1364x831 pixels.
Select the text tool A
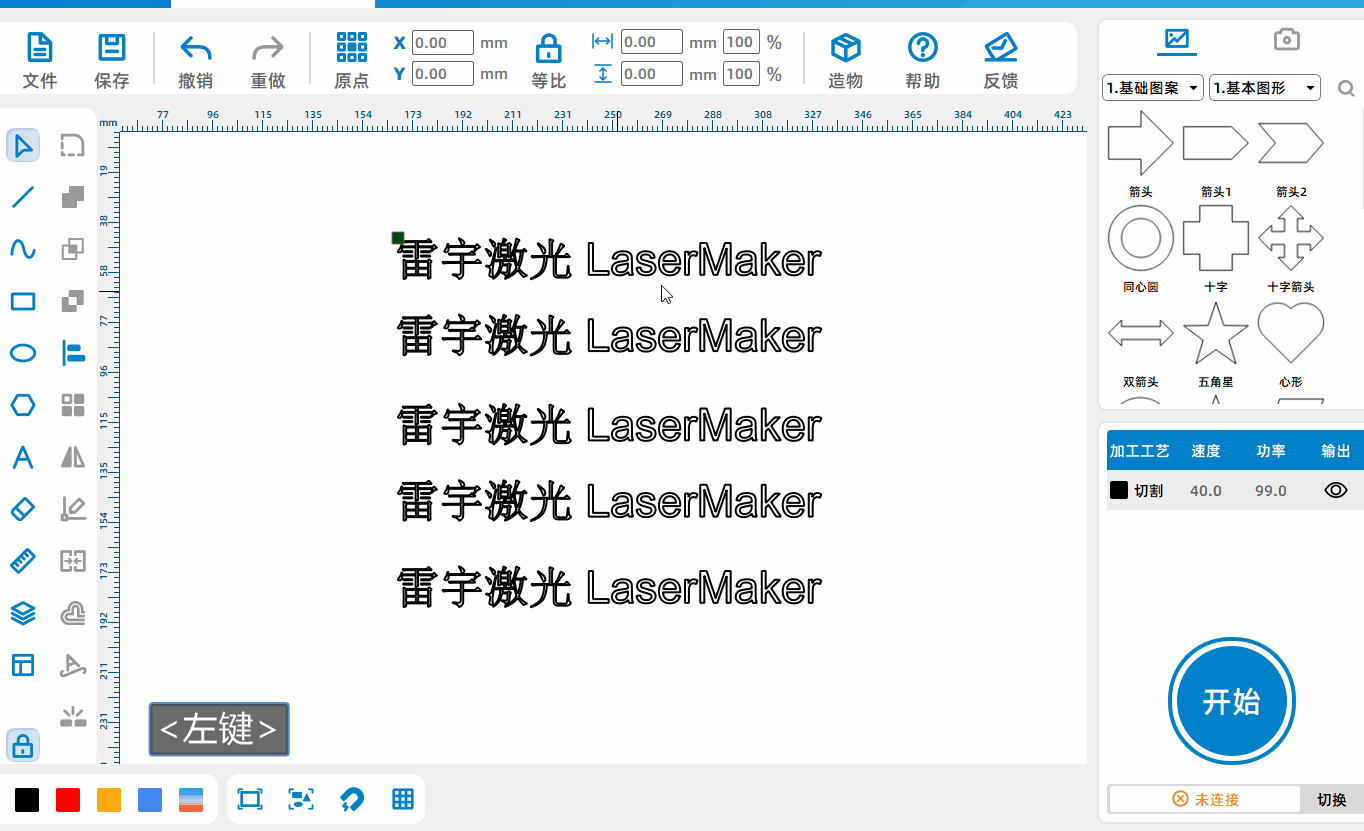point(23,457)
